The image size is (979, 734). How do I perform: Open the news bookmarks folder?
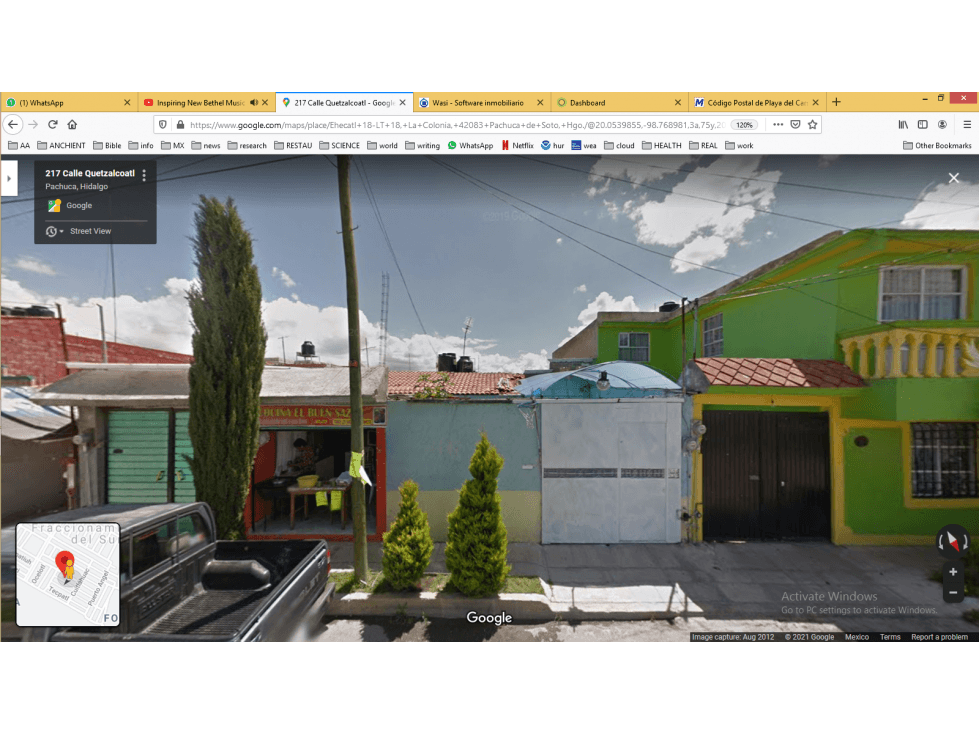click(206, 145)
